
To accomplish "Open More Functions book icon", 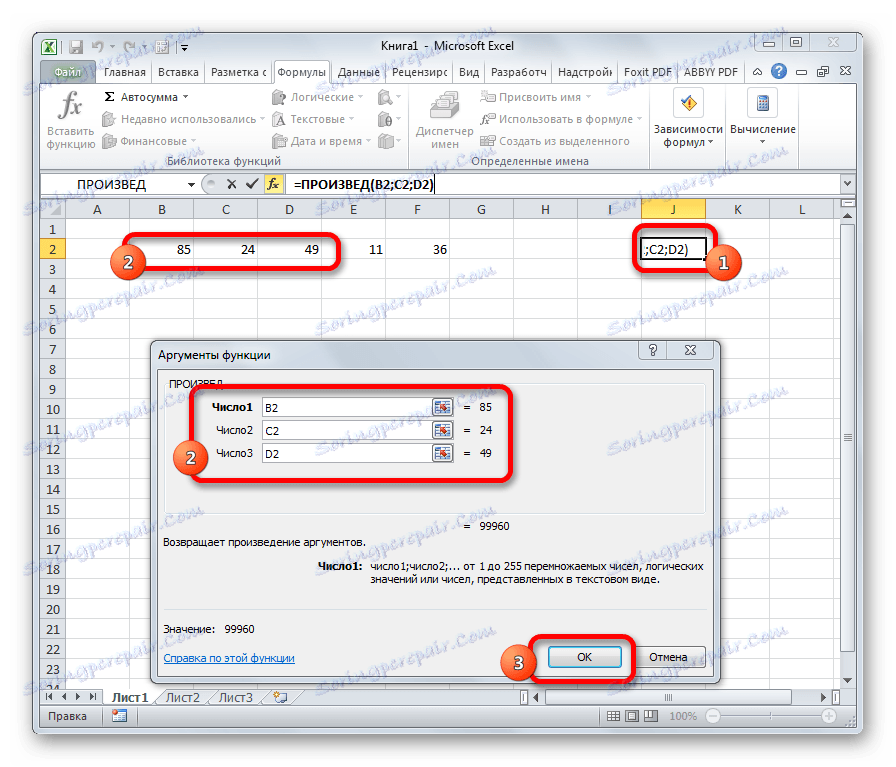I will (387, 141).
